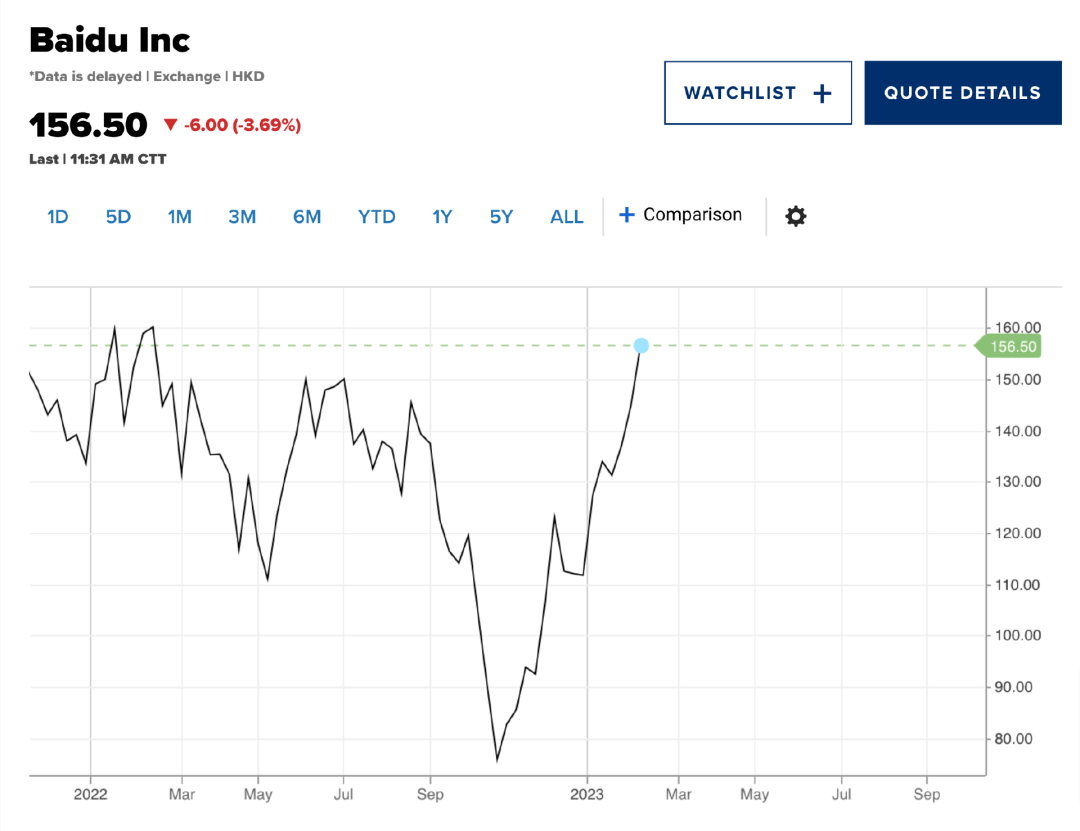The width and height of the screenshot is (1080, 831).
Task: Show ALL historical data range
Action: pos(567,216)
